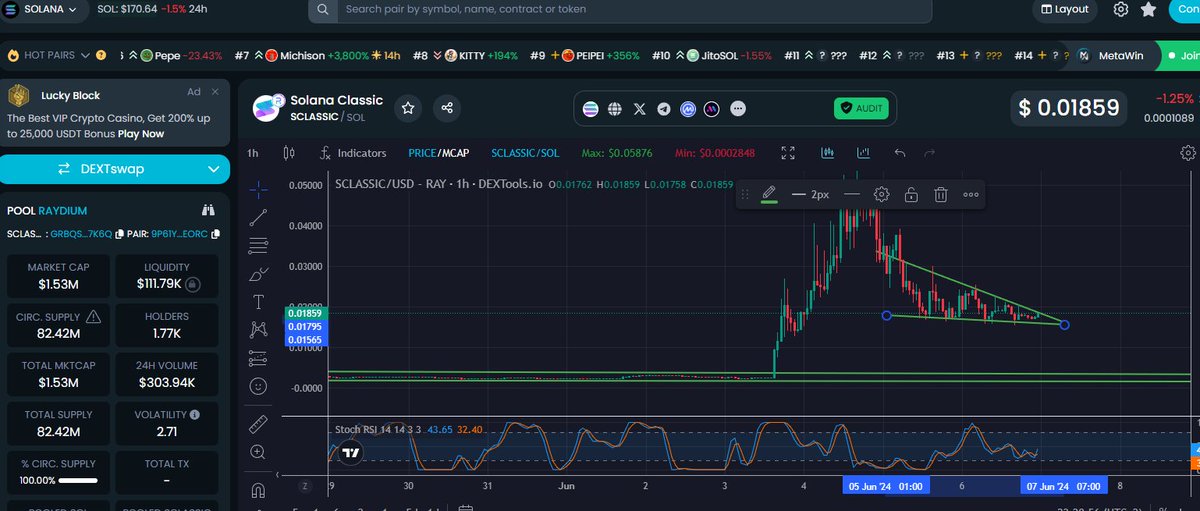Select the triangle's right end anchor point
The height and width of the screenshot is (511, 1200).
click(1064, 325)
